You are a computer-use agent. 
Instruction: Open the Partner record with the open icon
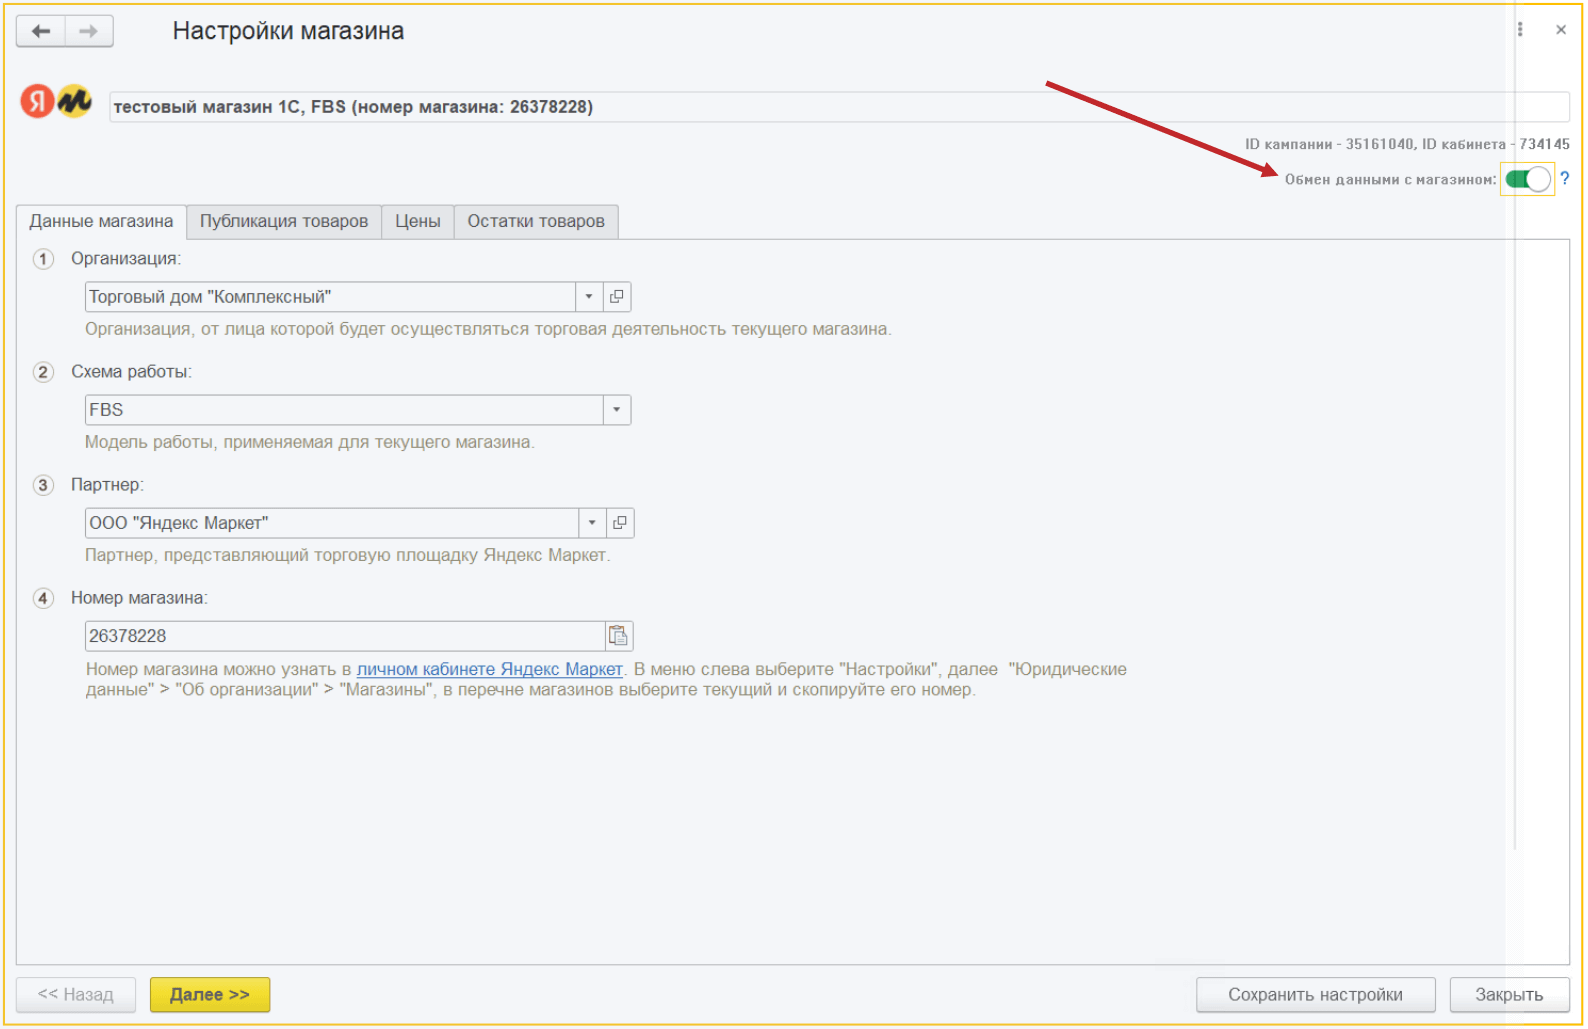click(620, 523)
